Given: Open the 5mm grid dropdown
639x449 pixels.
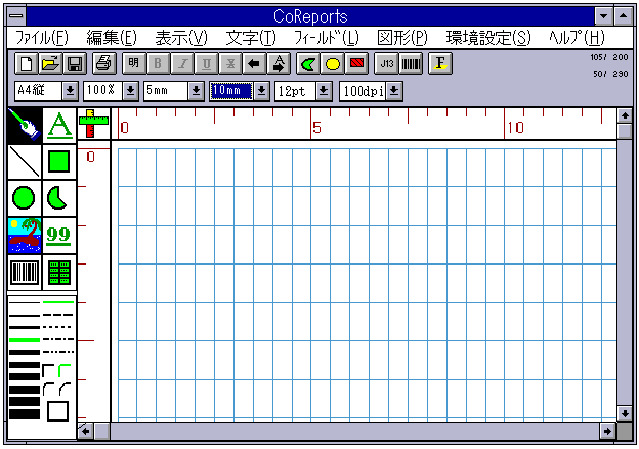Looking at the screenshot, I should tap(196, 91).
